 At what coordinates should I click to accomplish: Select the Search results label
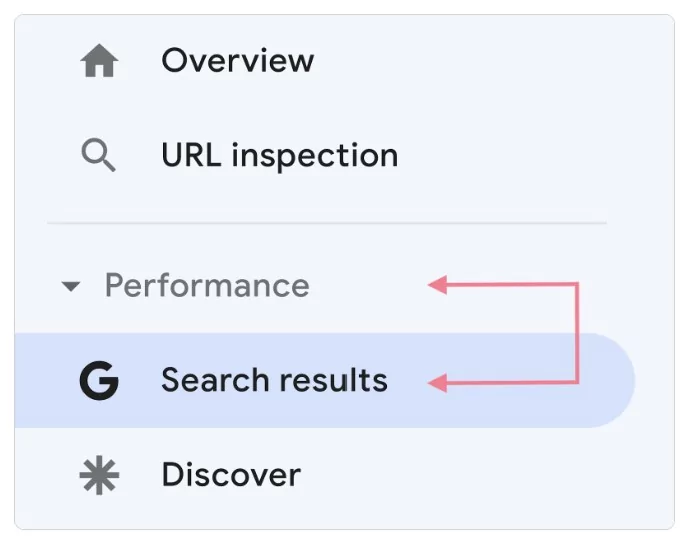pos(274,381)
